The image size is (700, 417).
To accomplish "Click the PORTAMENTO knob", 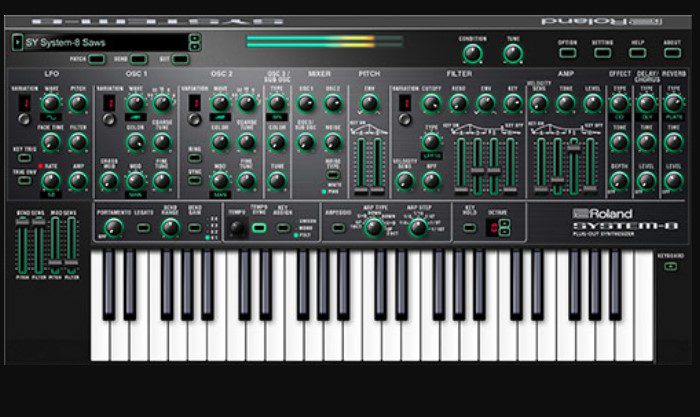I will click(x=113, y=228).
